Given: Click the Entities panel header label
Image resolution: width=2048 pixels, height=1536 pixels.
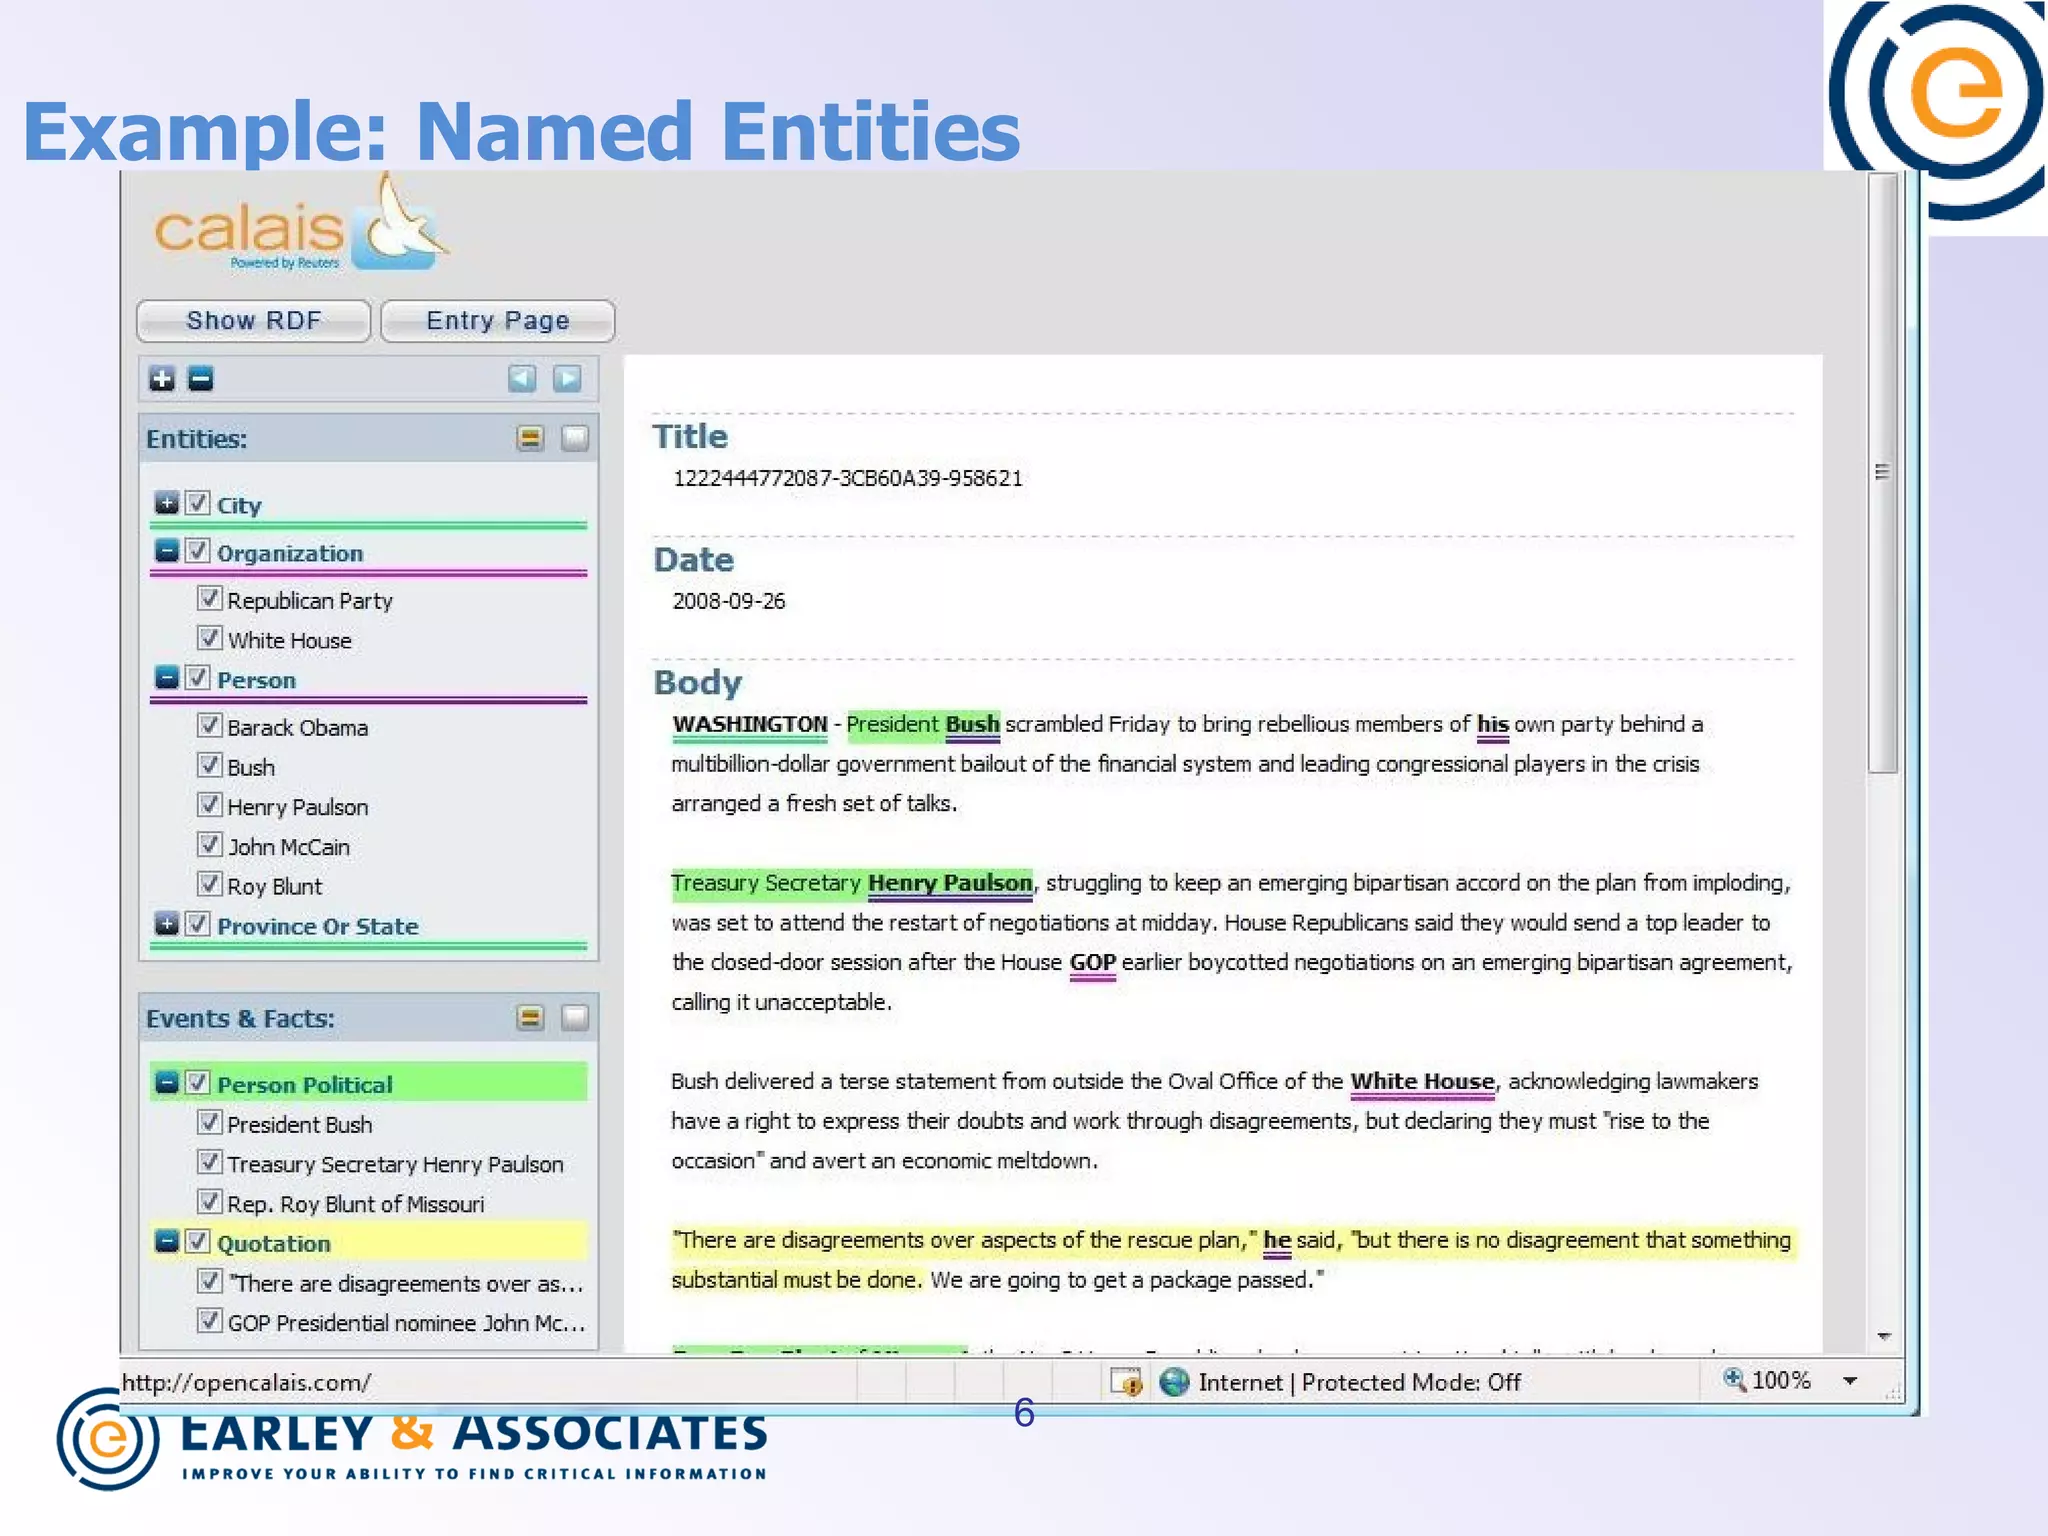Looking at the screenshot, I should click(196, 439).
